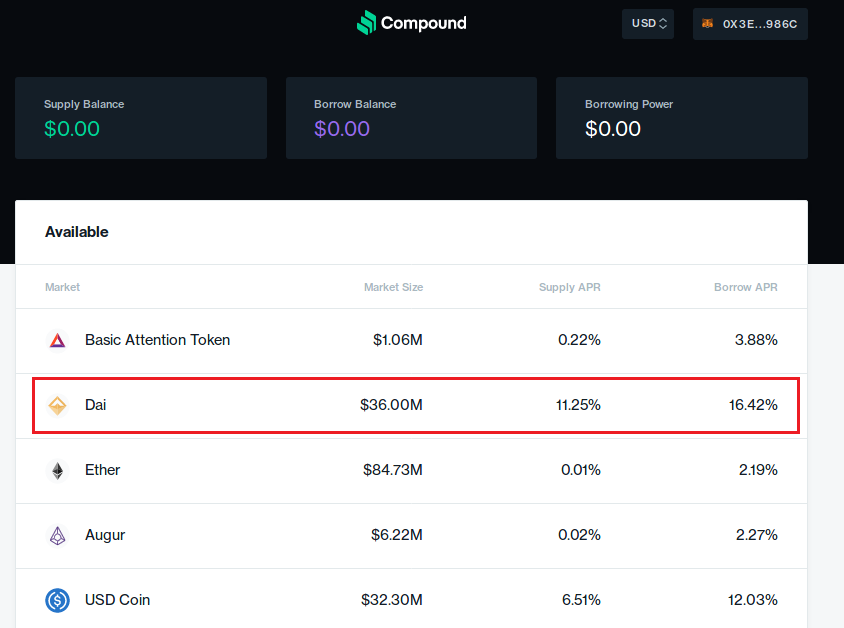Screen dimensions: 844x628
Task: Select the Augur market name
Action: point(105,535)
